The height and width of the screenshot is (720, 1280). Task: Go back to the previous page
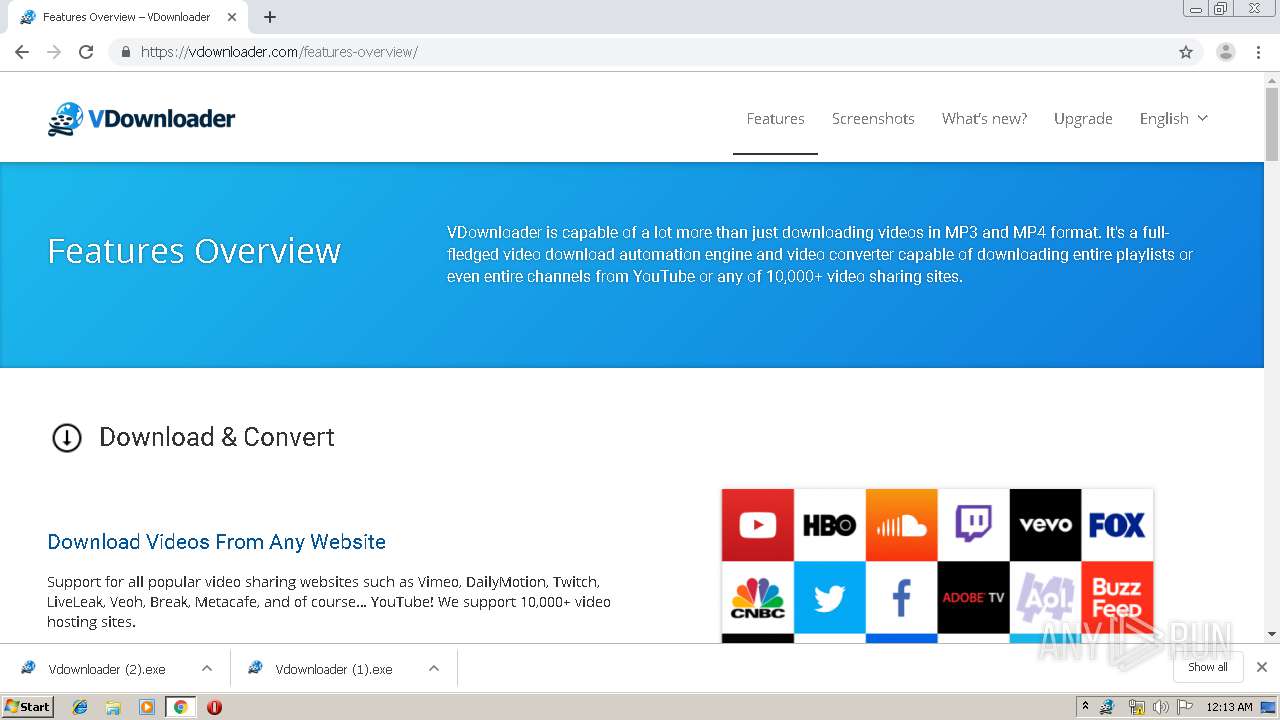[22, 52]
